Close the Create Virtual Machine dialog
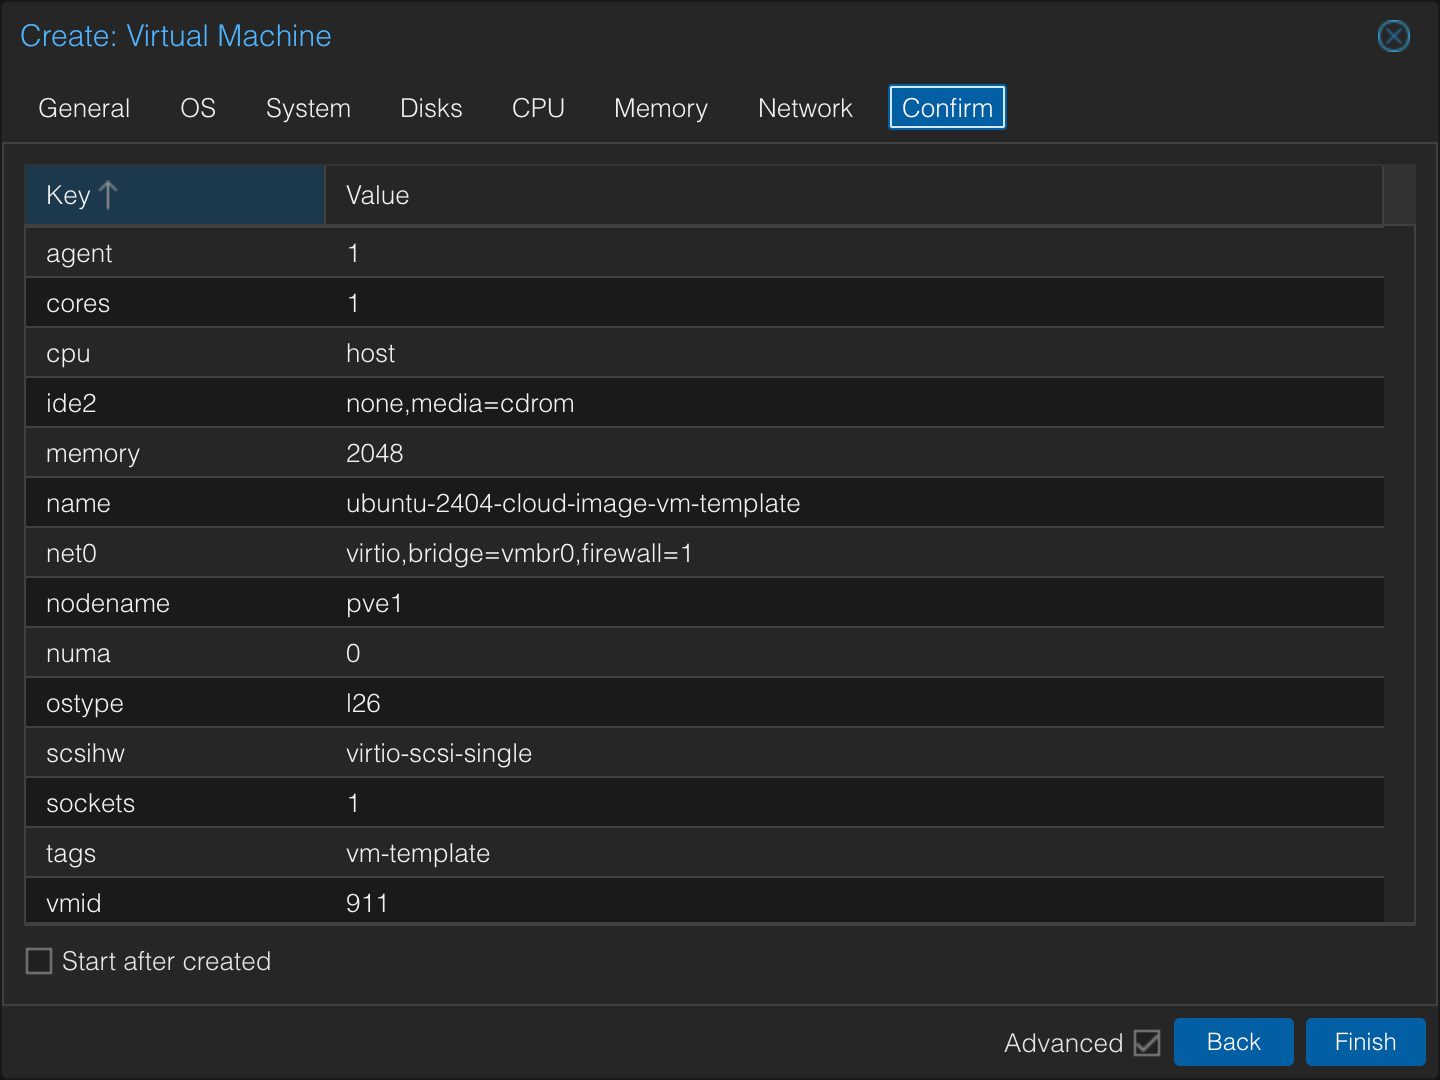 click(1393, 36)
